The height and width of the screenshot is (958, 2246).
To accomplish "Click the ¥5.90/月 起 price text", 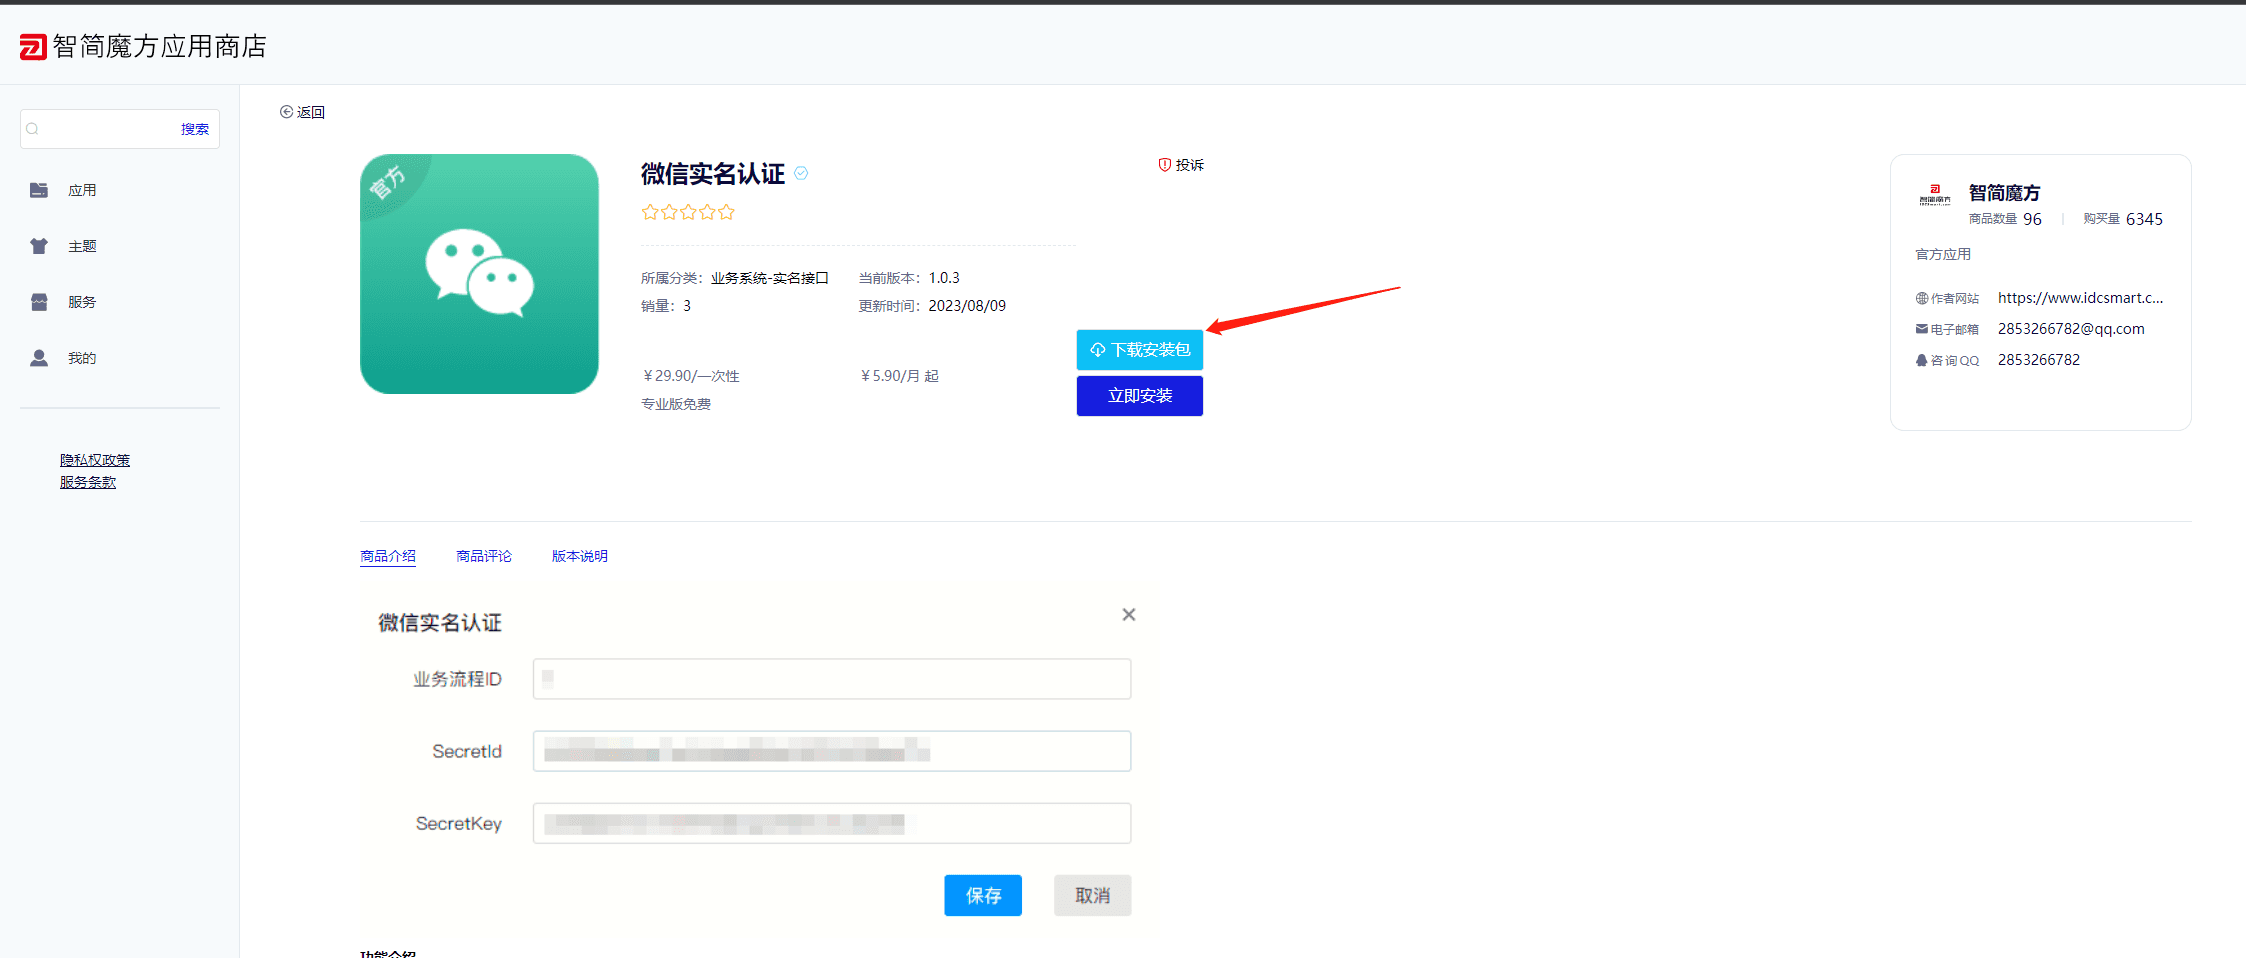I will pos(900,376).
